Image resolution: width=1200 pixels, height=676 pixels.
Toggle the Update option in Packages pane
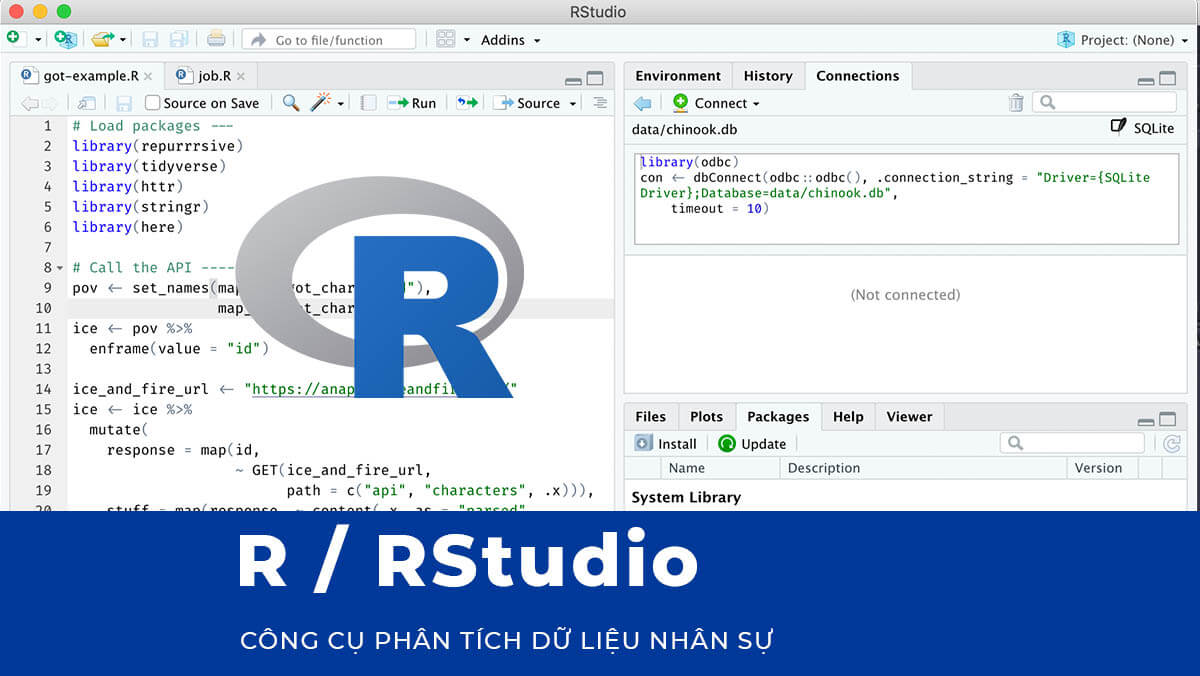[752, 443]
